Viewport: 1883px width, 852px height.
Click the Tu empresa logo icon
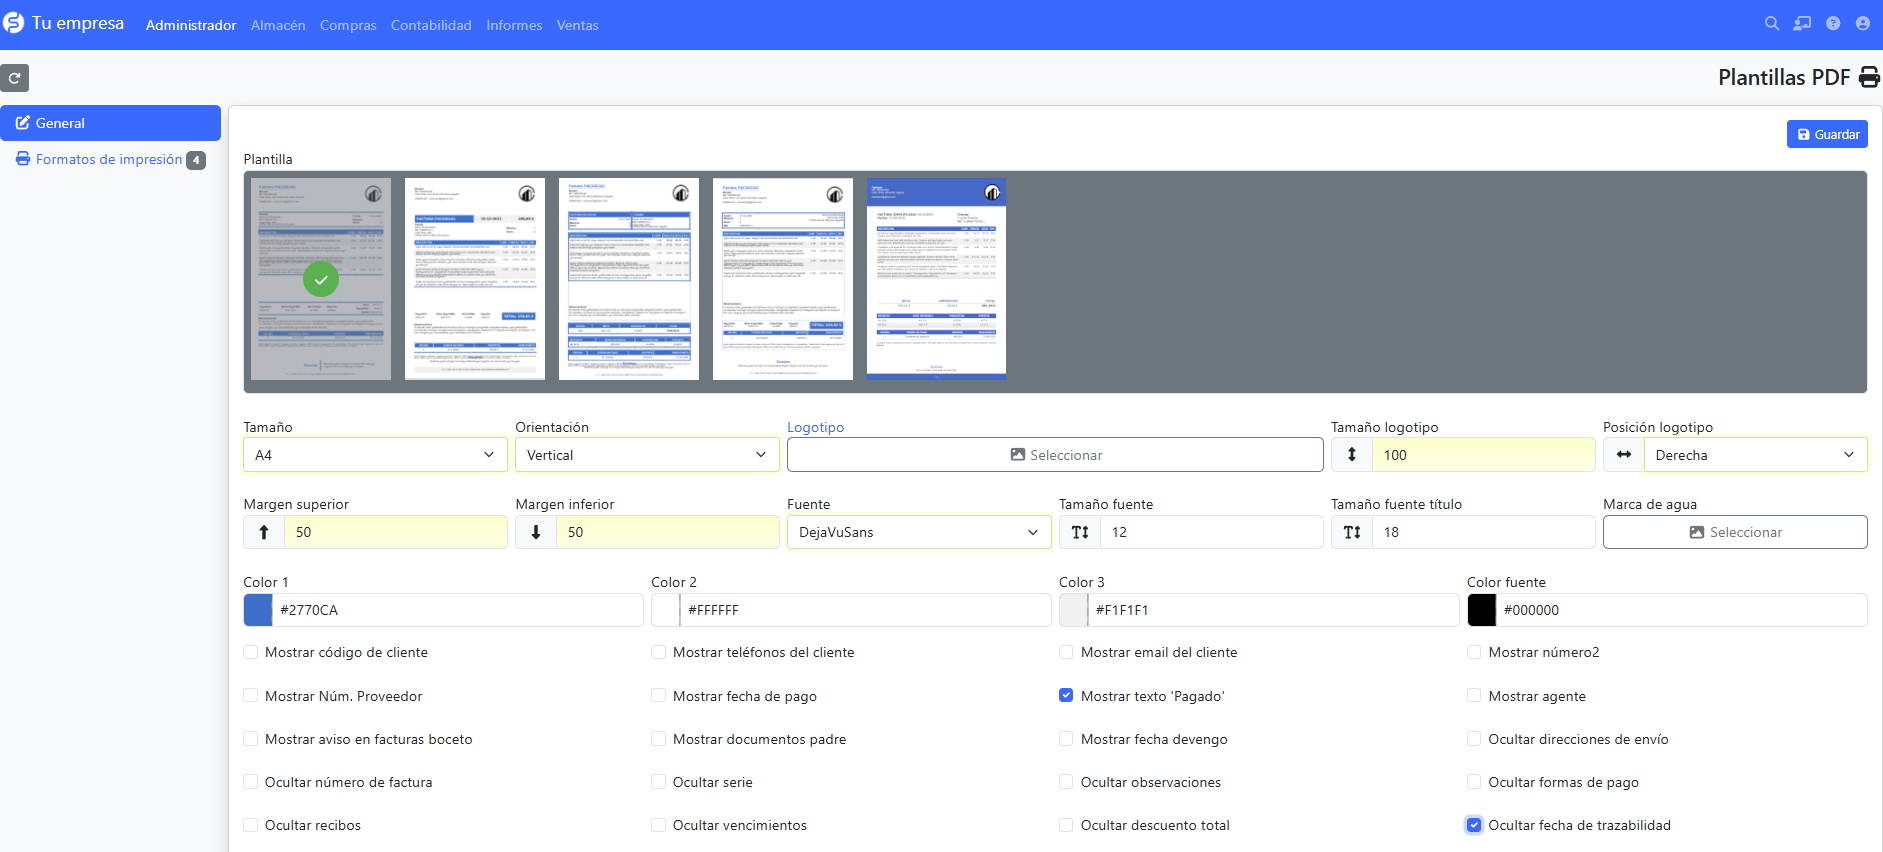(x=14, y=23)
